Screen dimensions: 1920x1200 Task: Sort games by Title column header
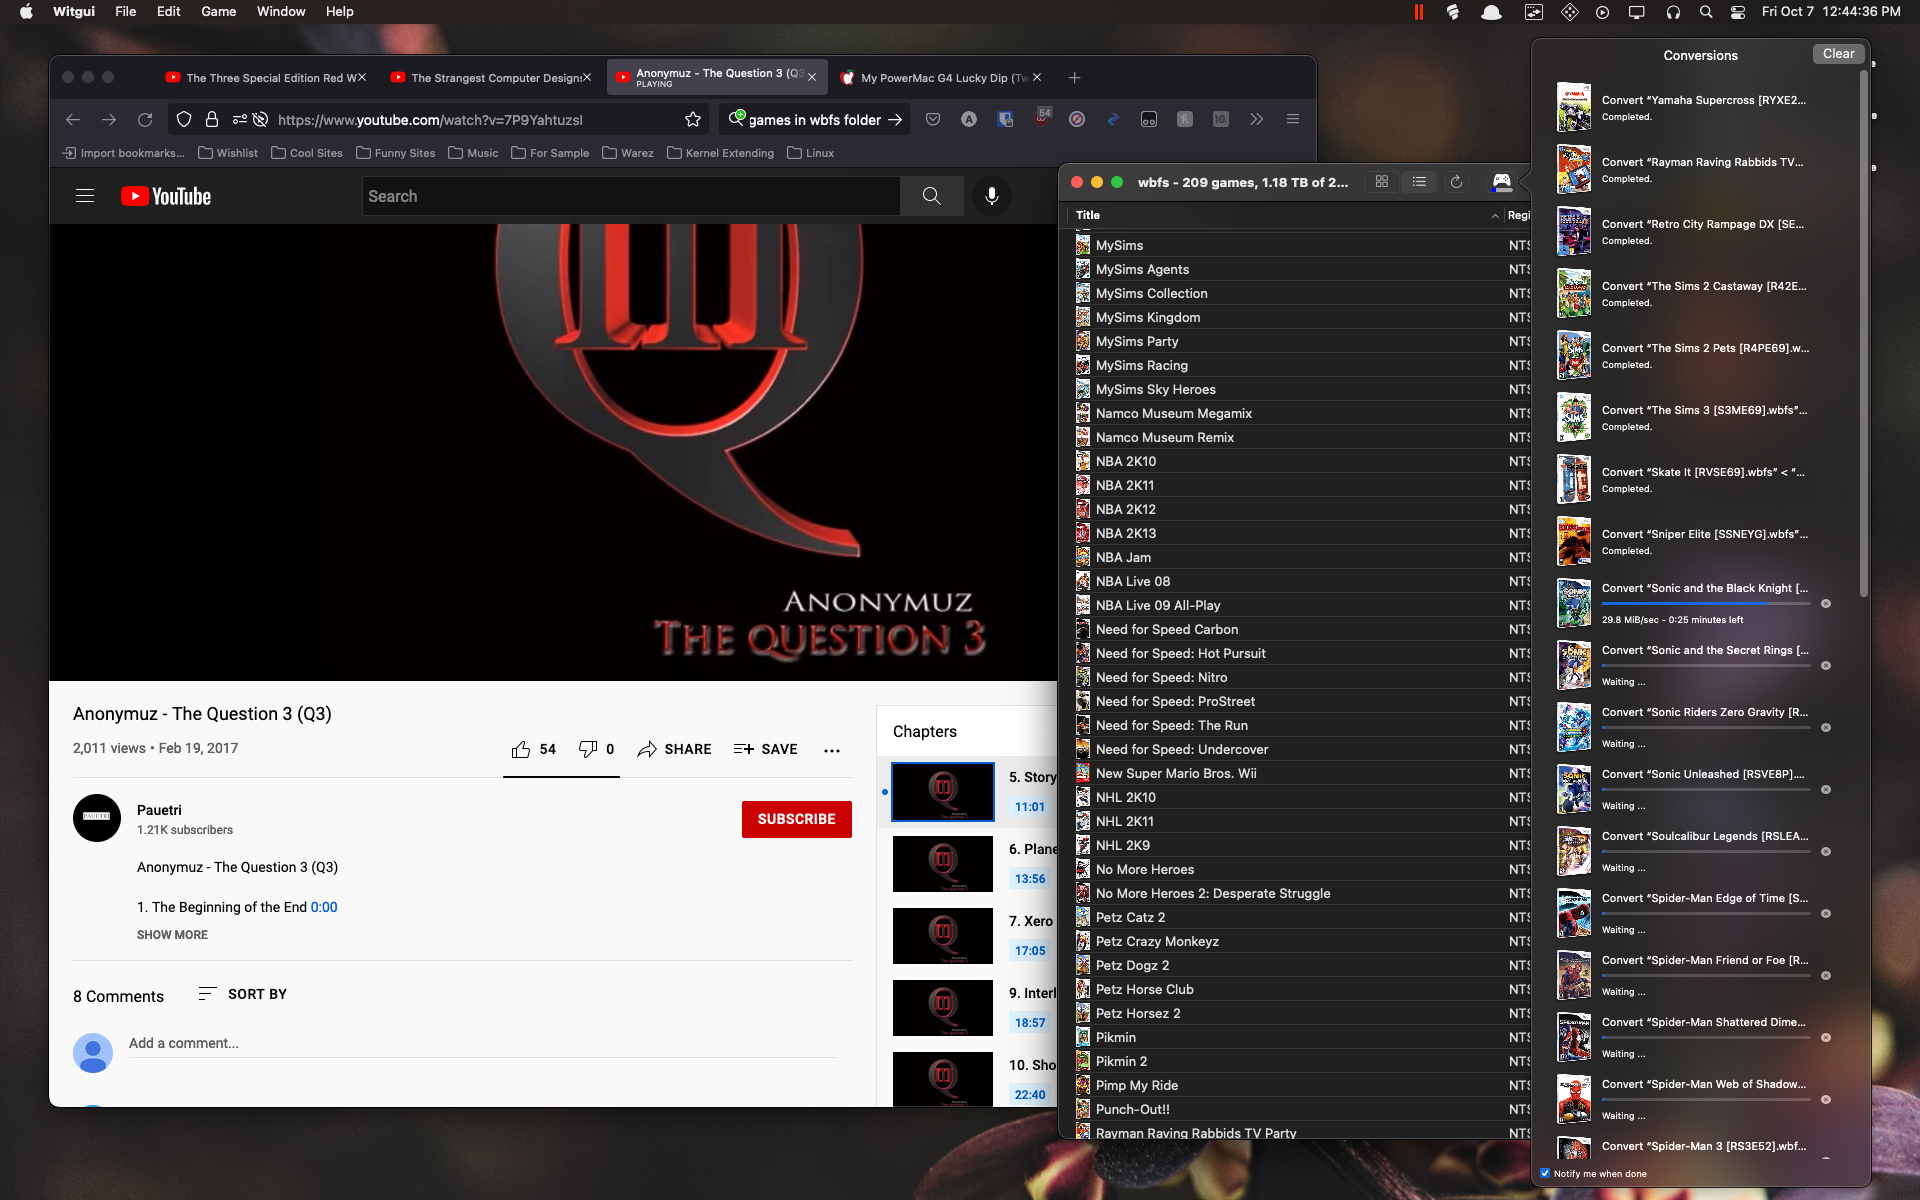click(1088, 215)
